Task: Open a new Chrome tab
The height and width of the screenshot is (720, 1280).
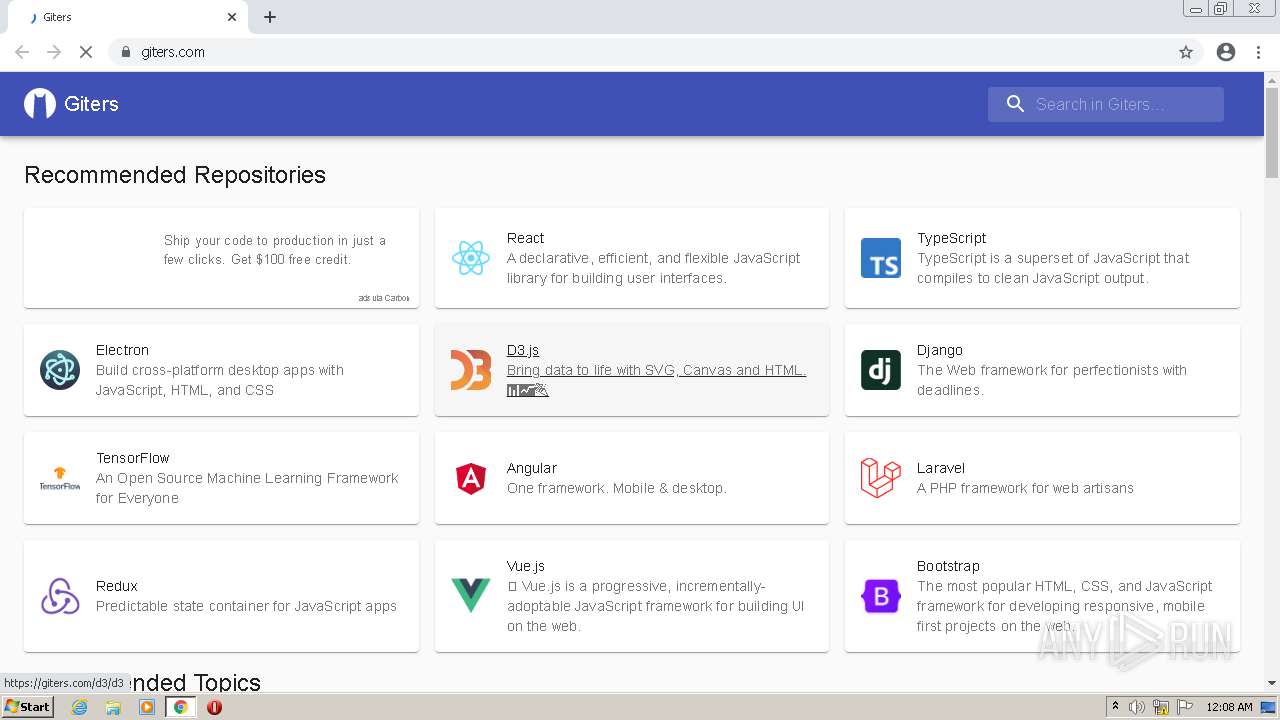Action: tap(270, 17)
